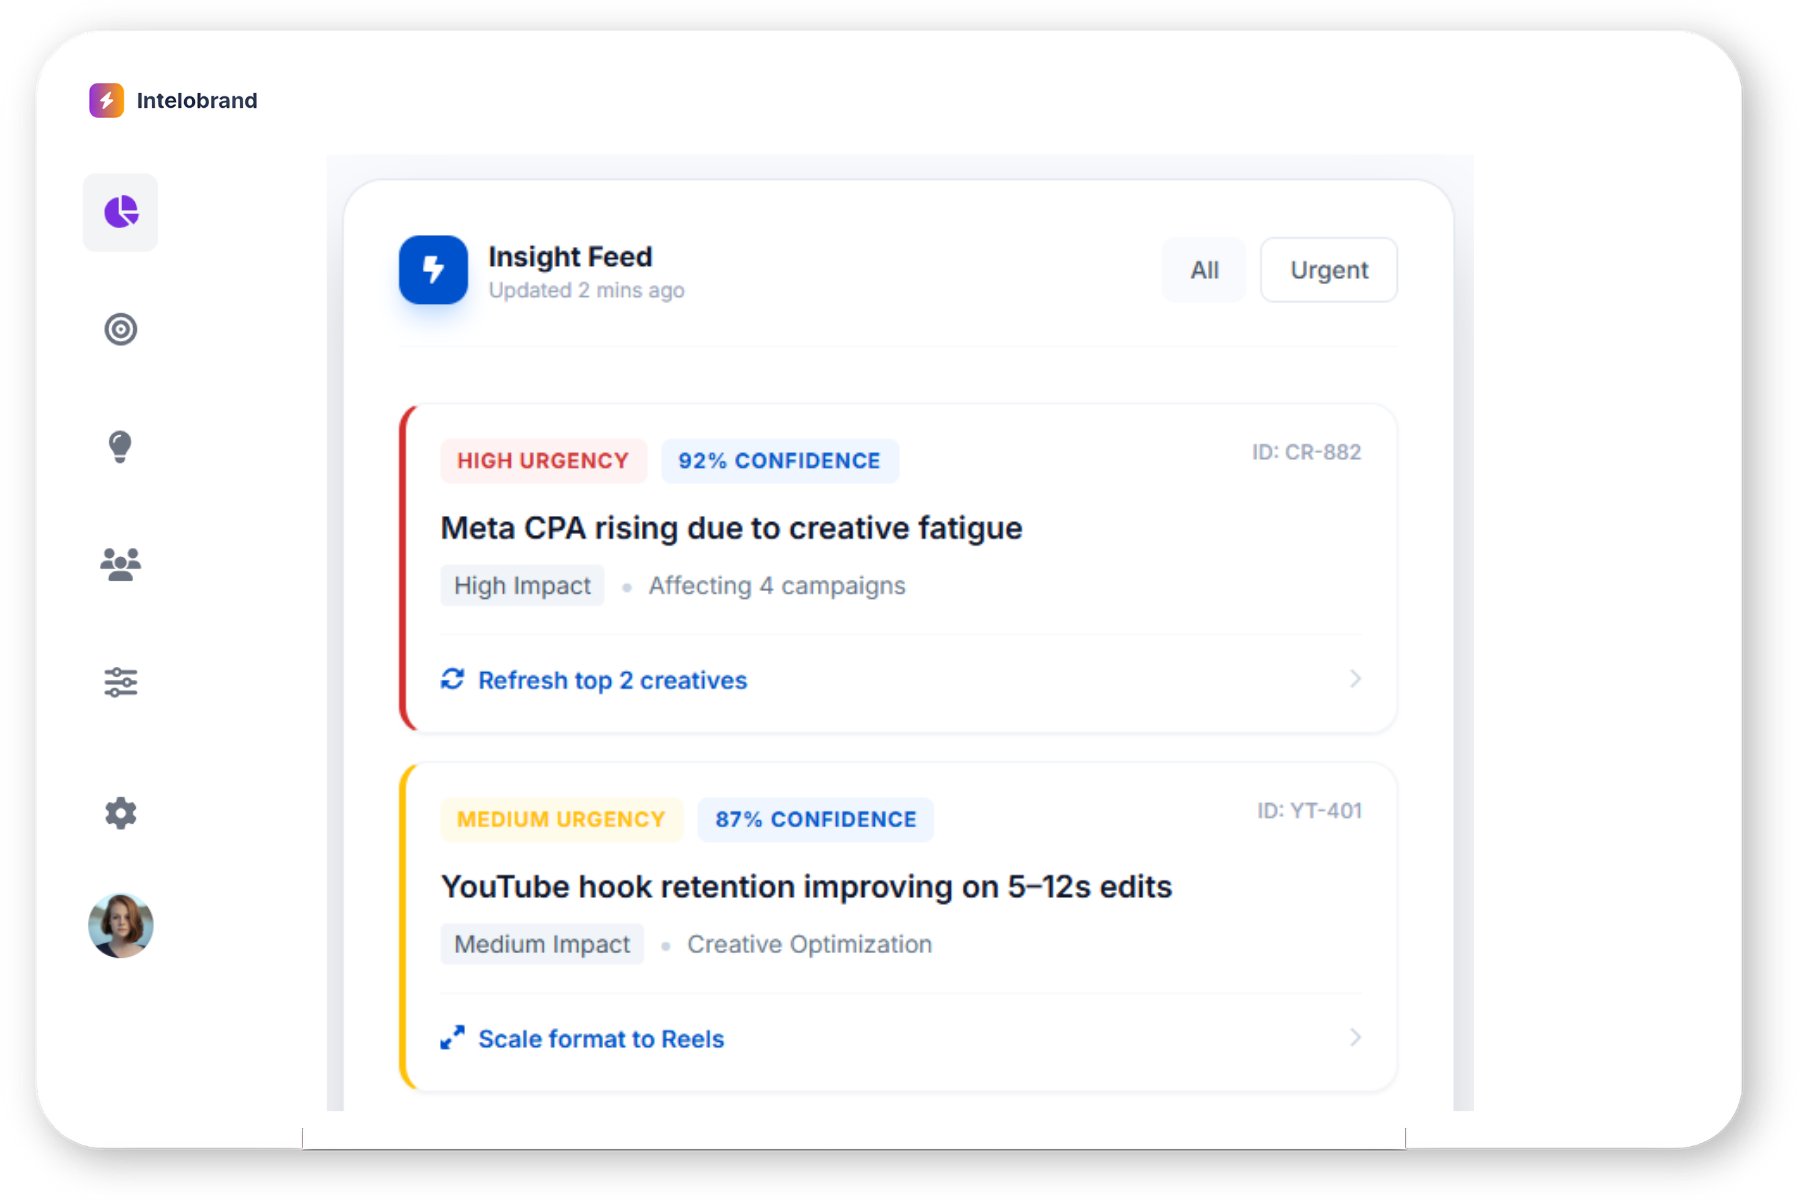Viewport: 1800px width, 1200px height.
Task: Click the Refresh top 2 creatives link
Action: pyautogui.click(x=612, y=680)
